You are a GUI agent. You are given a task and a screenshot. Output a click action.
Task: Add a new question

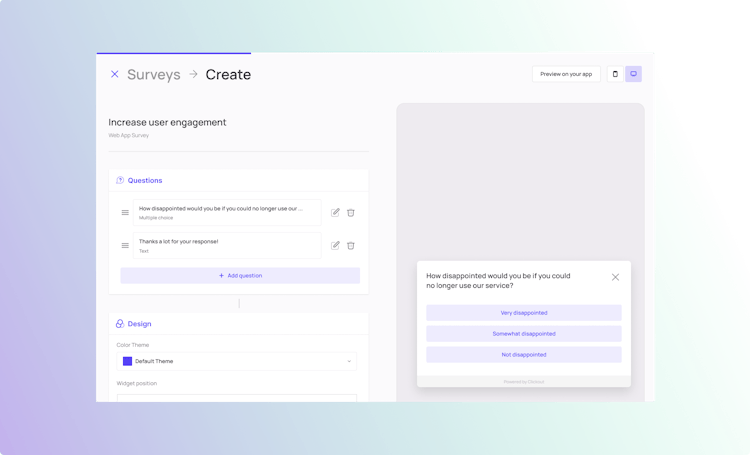point(240,276)
